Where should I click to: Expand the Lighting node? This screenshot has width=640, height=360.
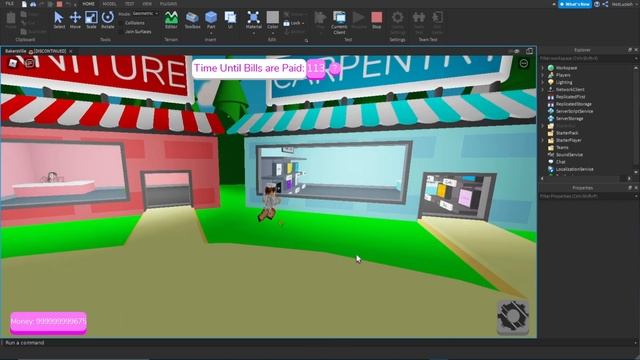[543, 82]
